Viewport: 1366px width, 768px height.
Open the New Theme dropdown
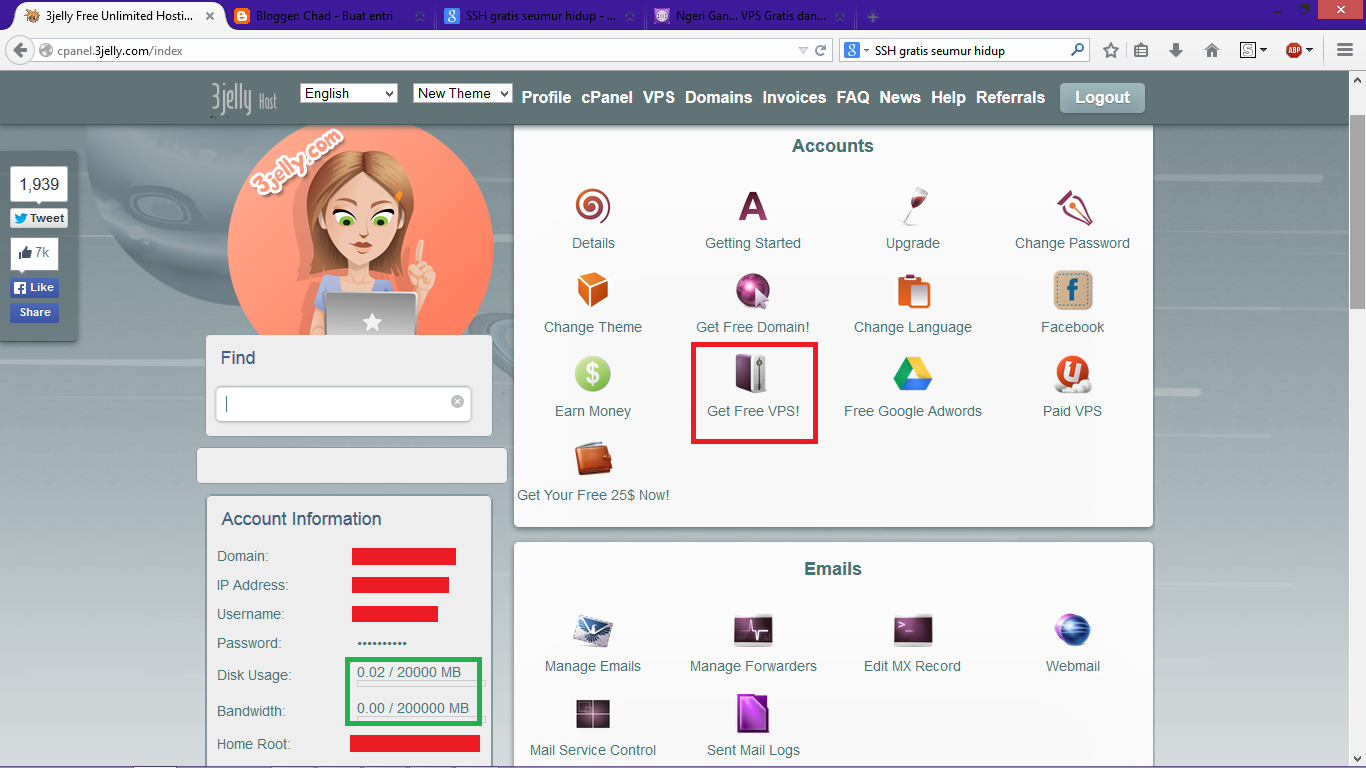(x=463, y=93)
